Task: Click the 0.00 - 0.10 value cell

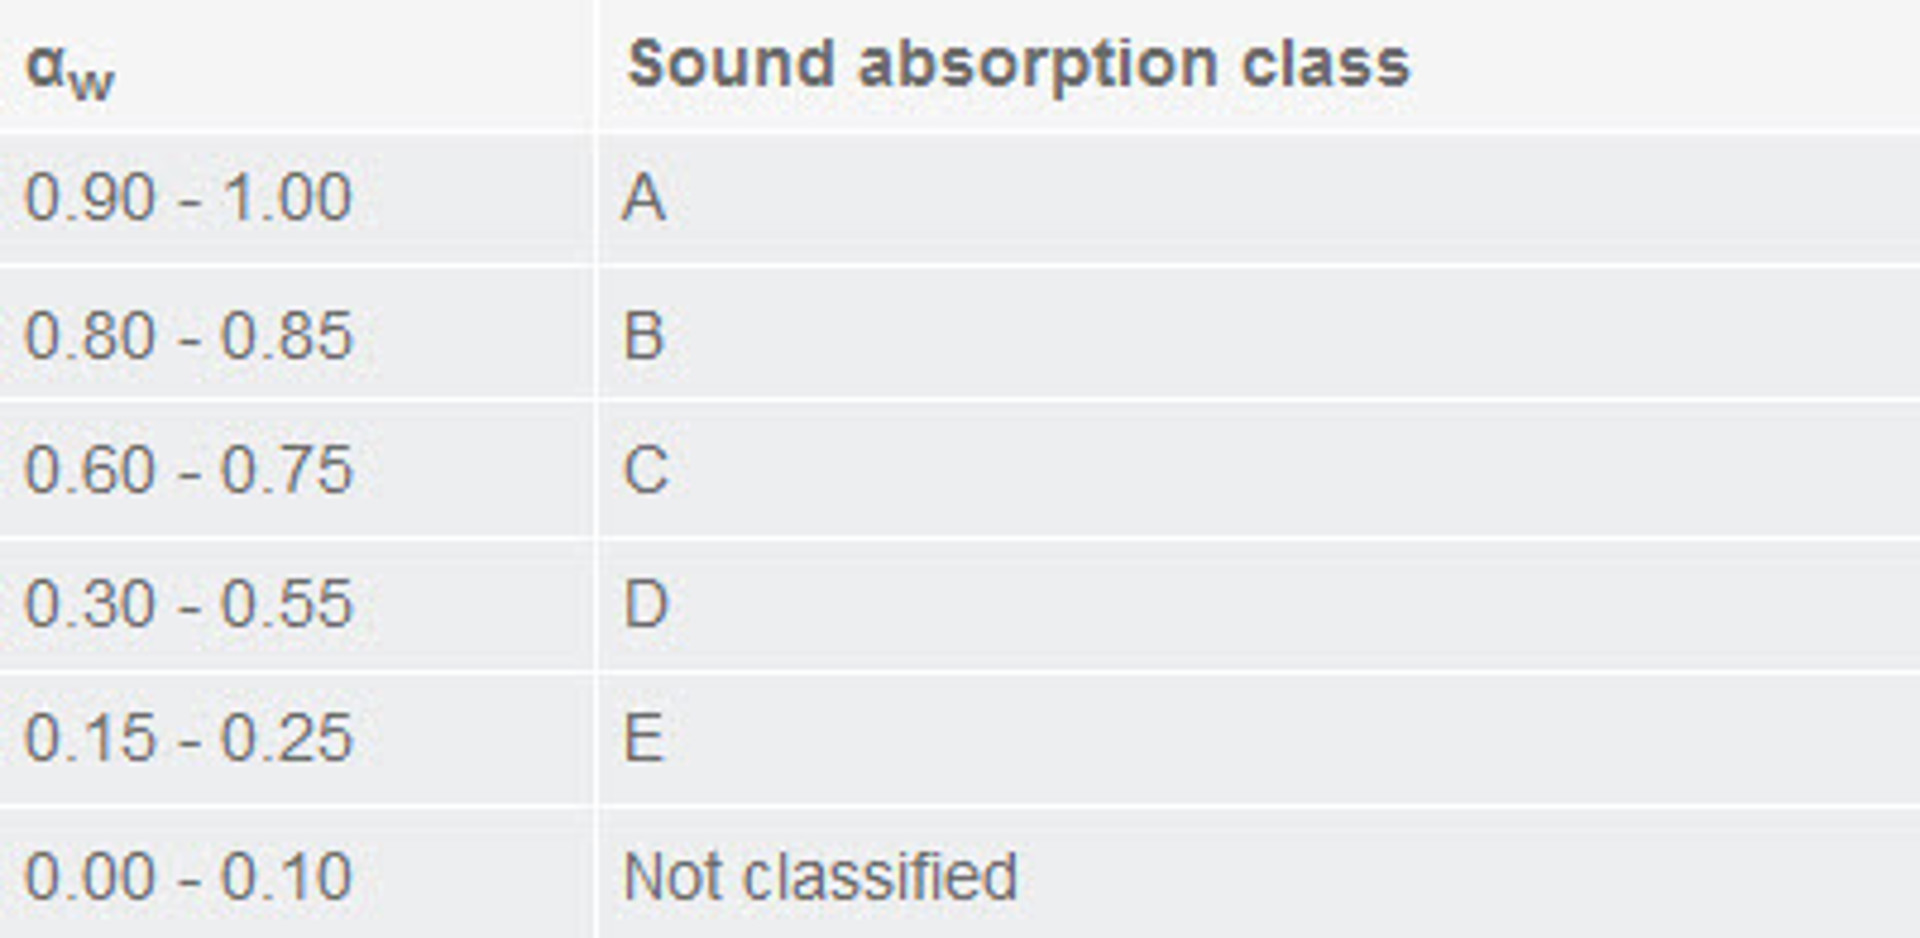Action: click(188, 877)
